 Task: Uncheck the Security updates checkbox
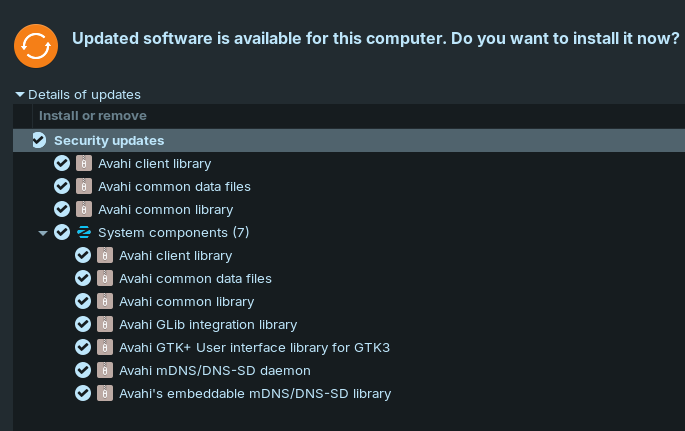[39, 140]
